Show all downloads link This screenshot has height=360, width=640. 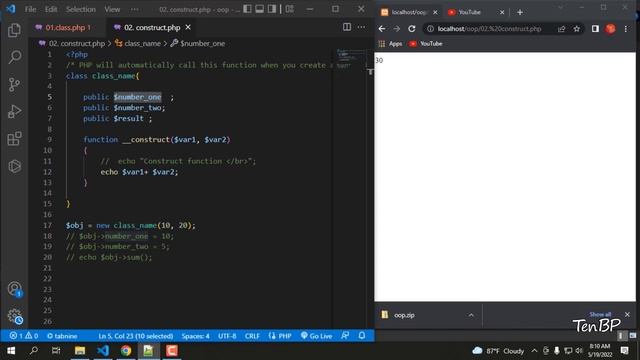[x=600, y=314]
